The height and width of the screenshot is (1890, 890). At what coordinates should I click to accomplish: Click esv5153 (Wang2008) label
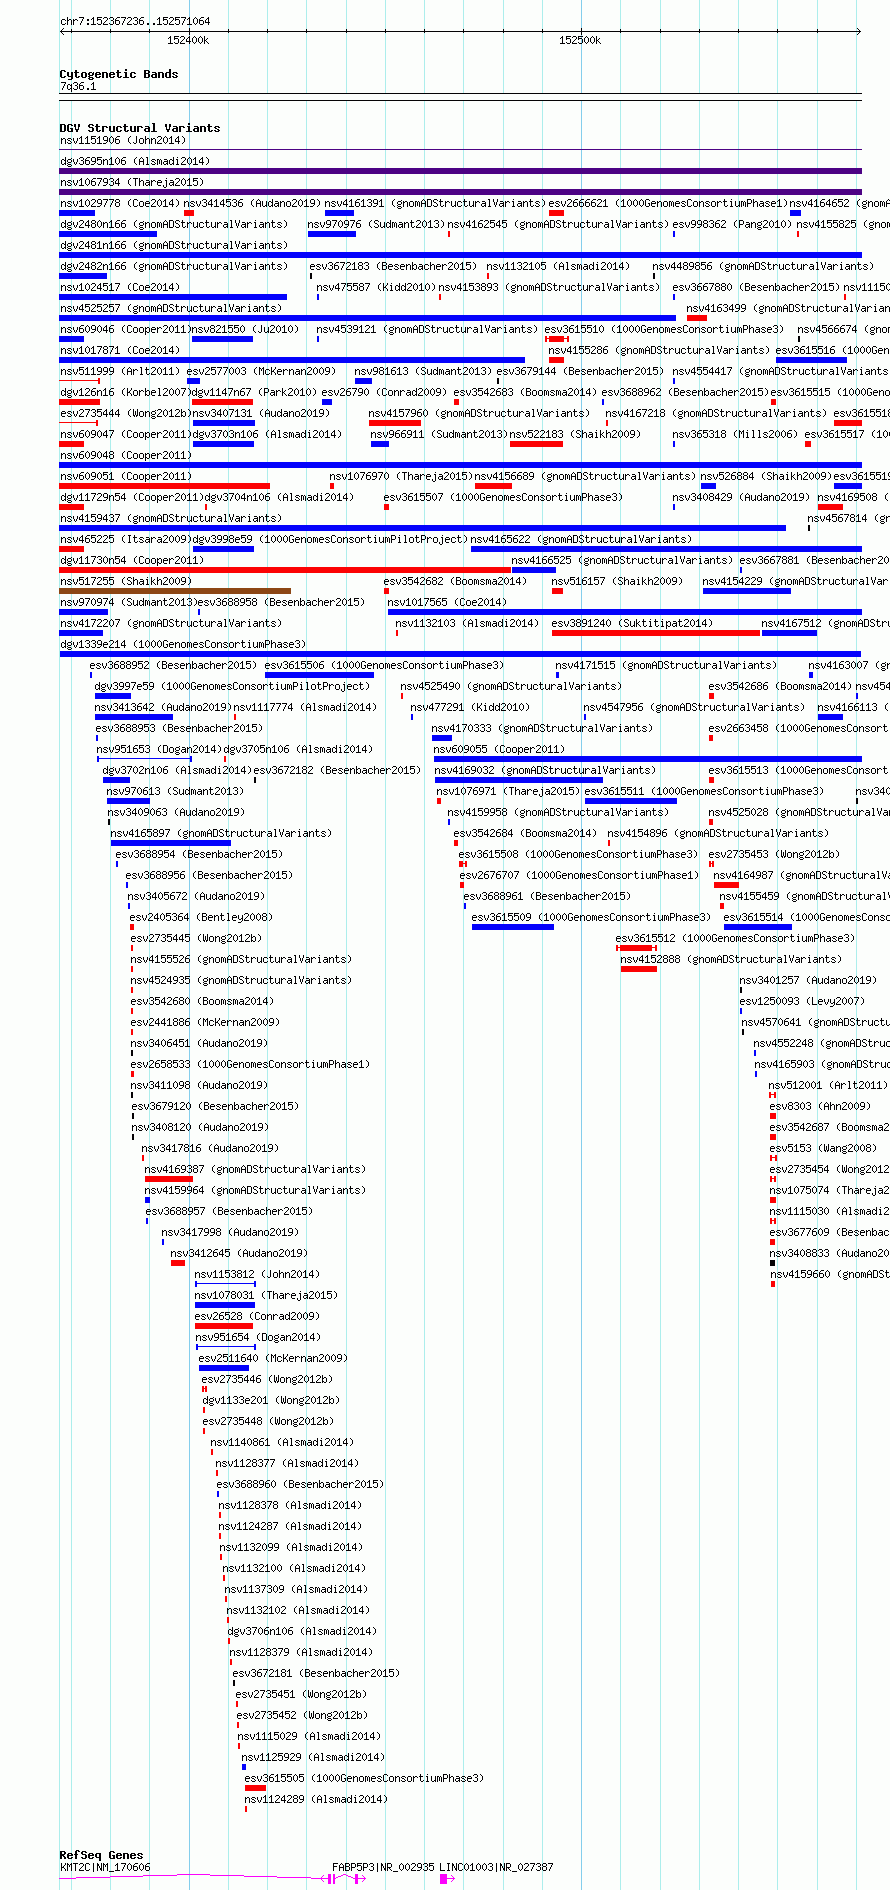click(823, 1148)
